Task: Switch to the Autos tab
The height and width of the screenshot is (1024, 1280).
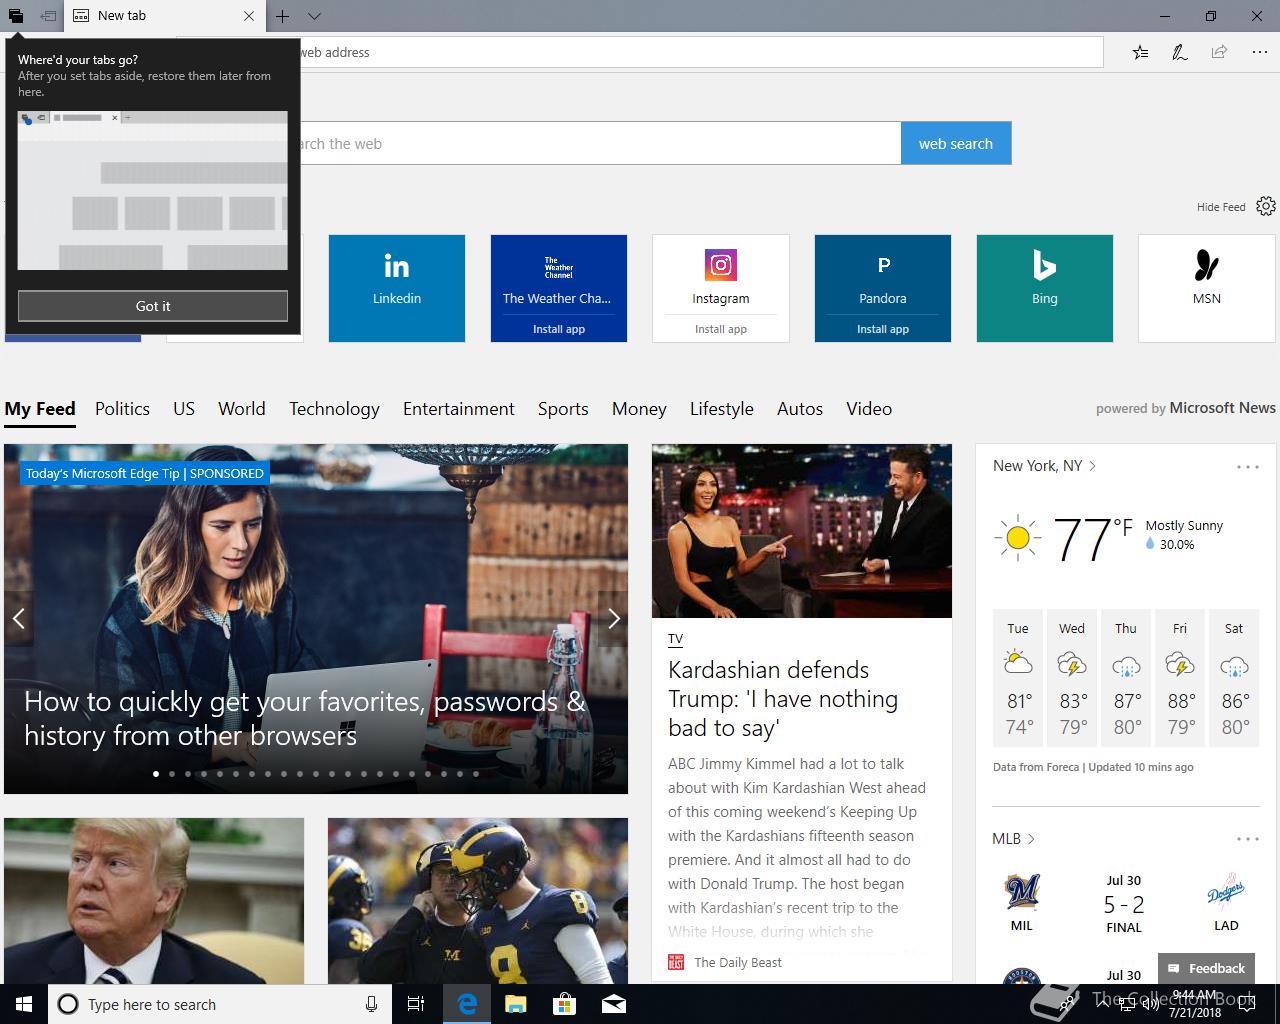Action: tap(800, 408)
